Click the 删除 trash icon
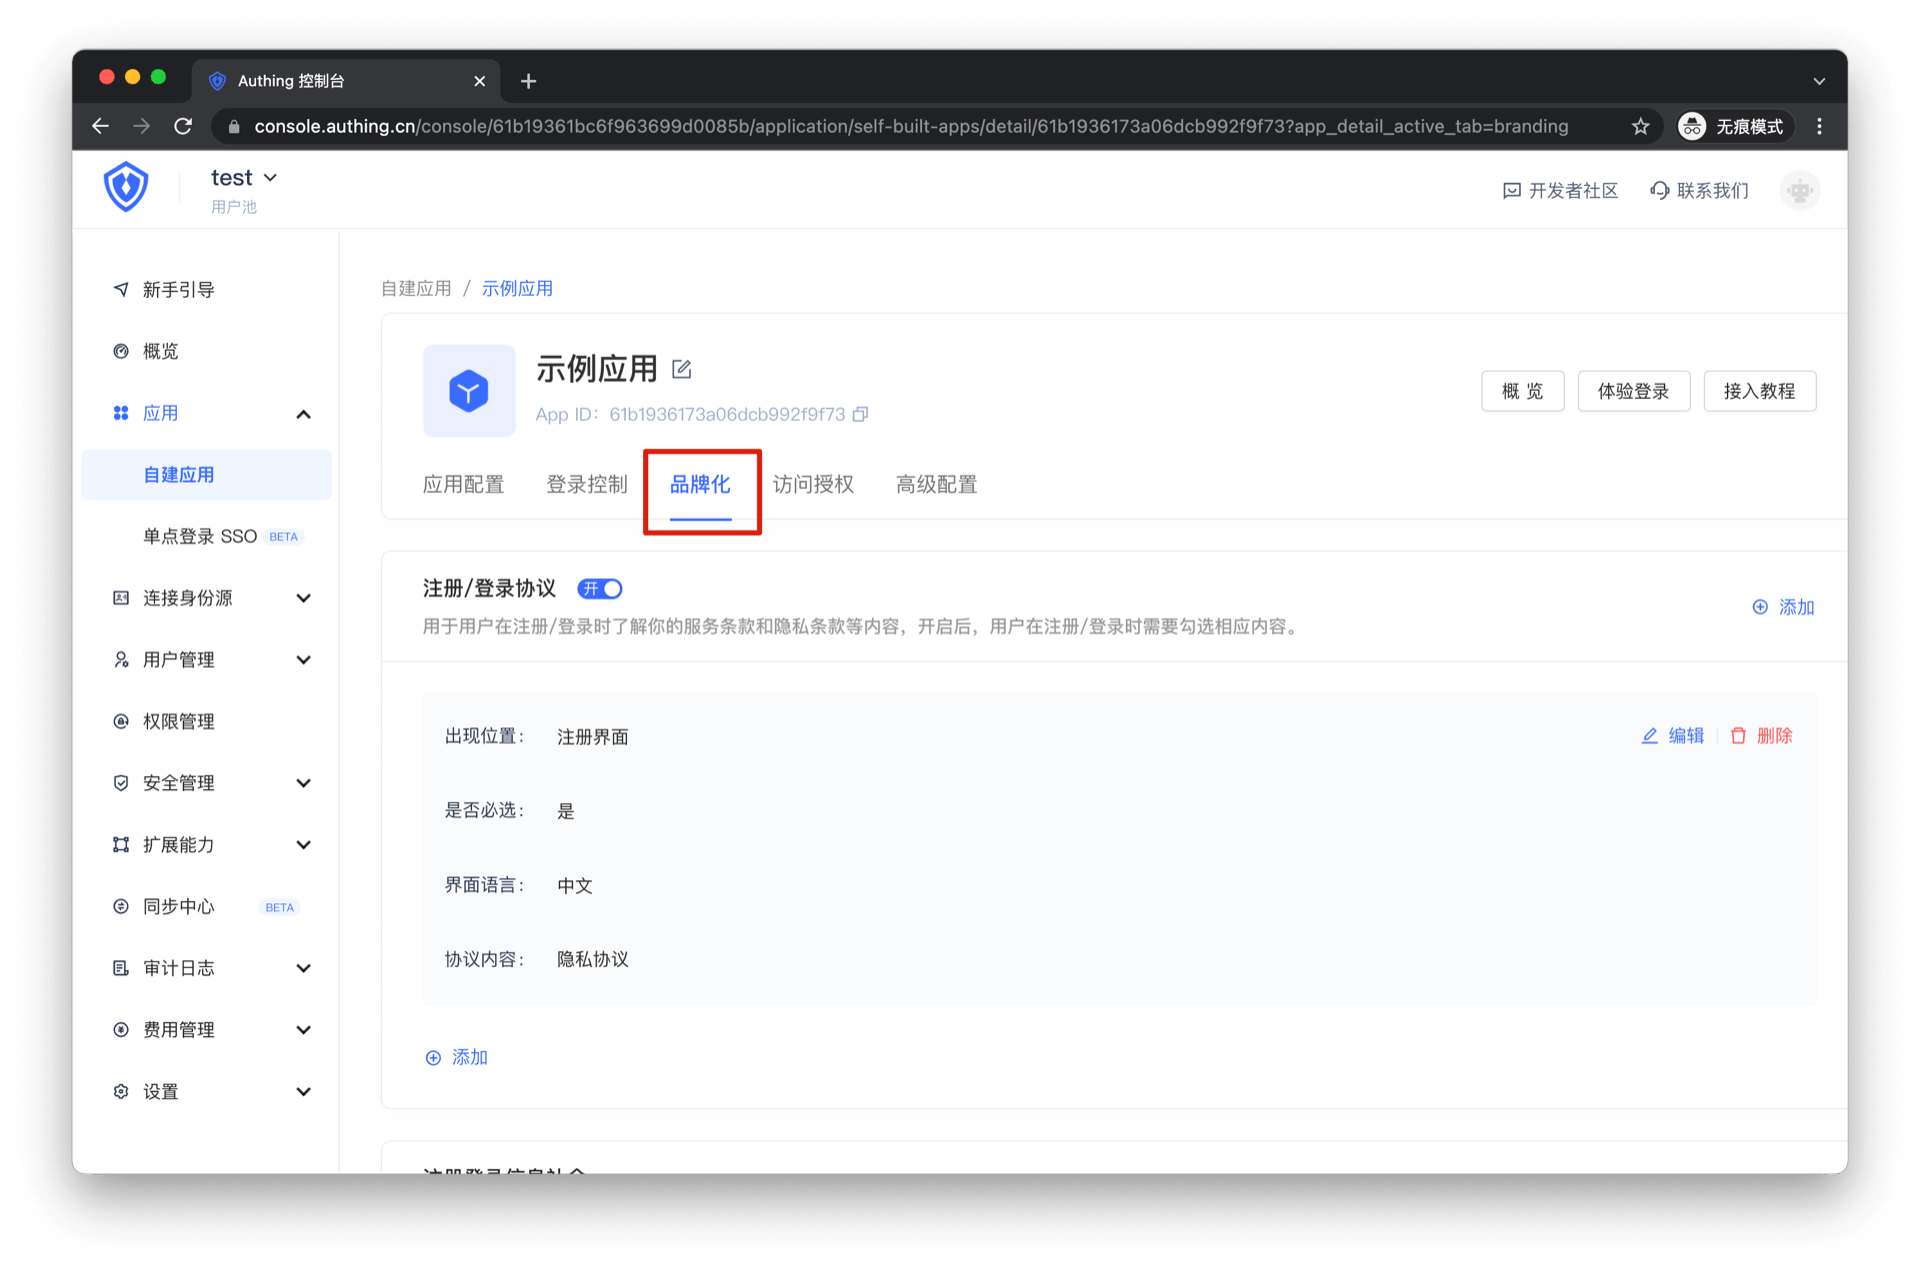This screenshot has width=1920, height=1269. (x=1739, y=736)
